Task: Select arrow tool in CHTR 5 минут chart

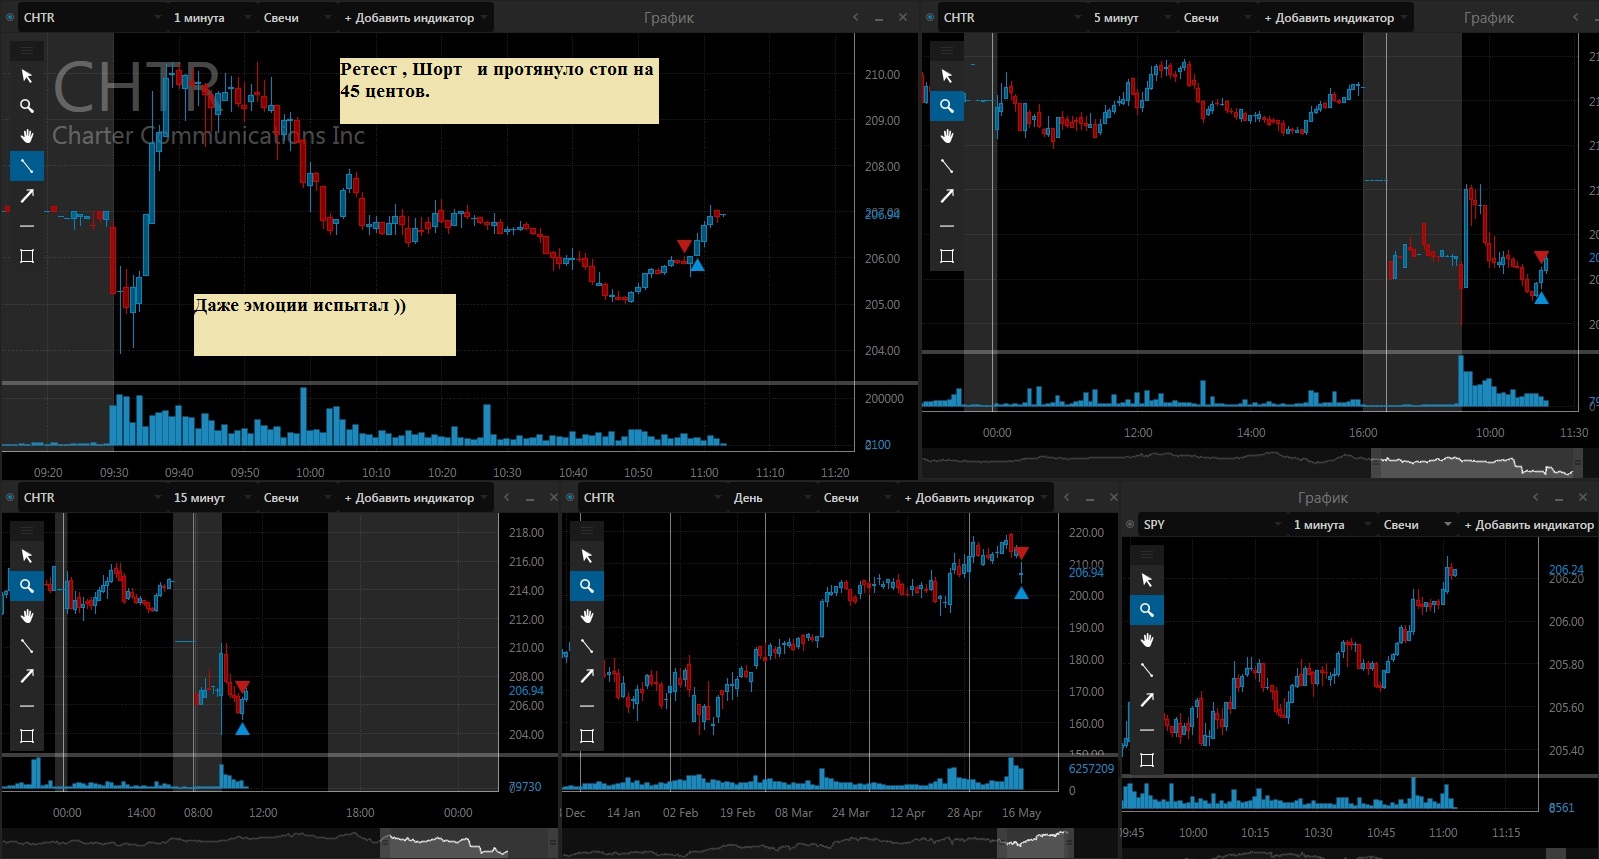Action: pos(947,196)
